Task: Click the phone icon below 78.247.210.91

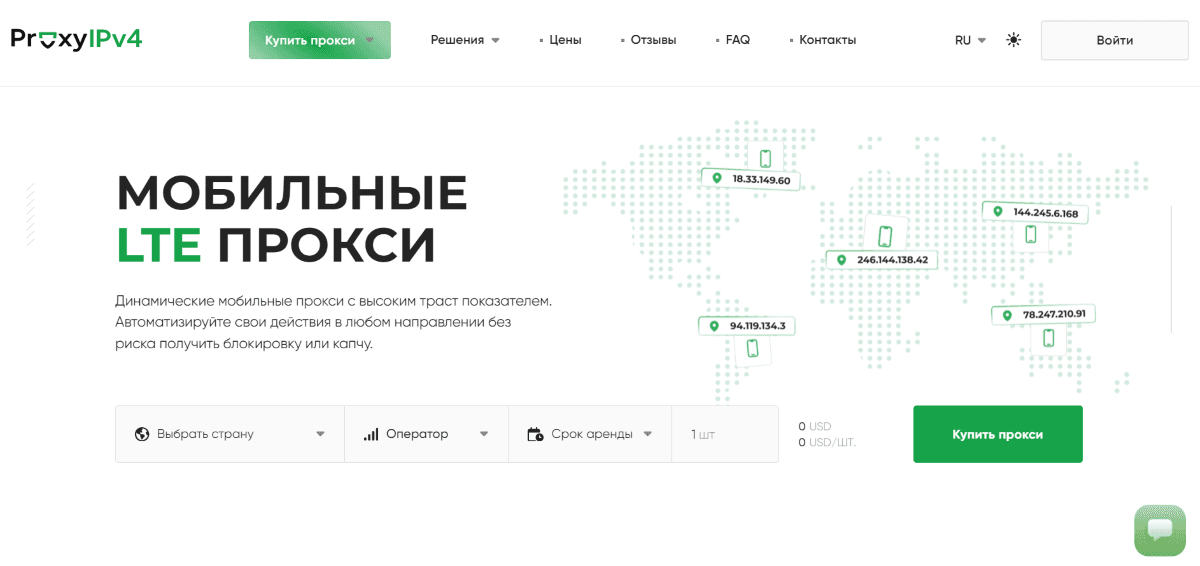Action: 1049,338
